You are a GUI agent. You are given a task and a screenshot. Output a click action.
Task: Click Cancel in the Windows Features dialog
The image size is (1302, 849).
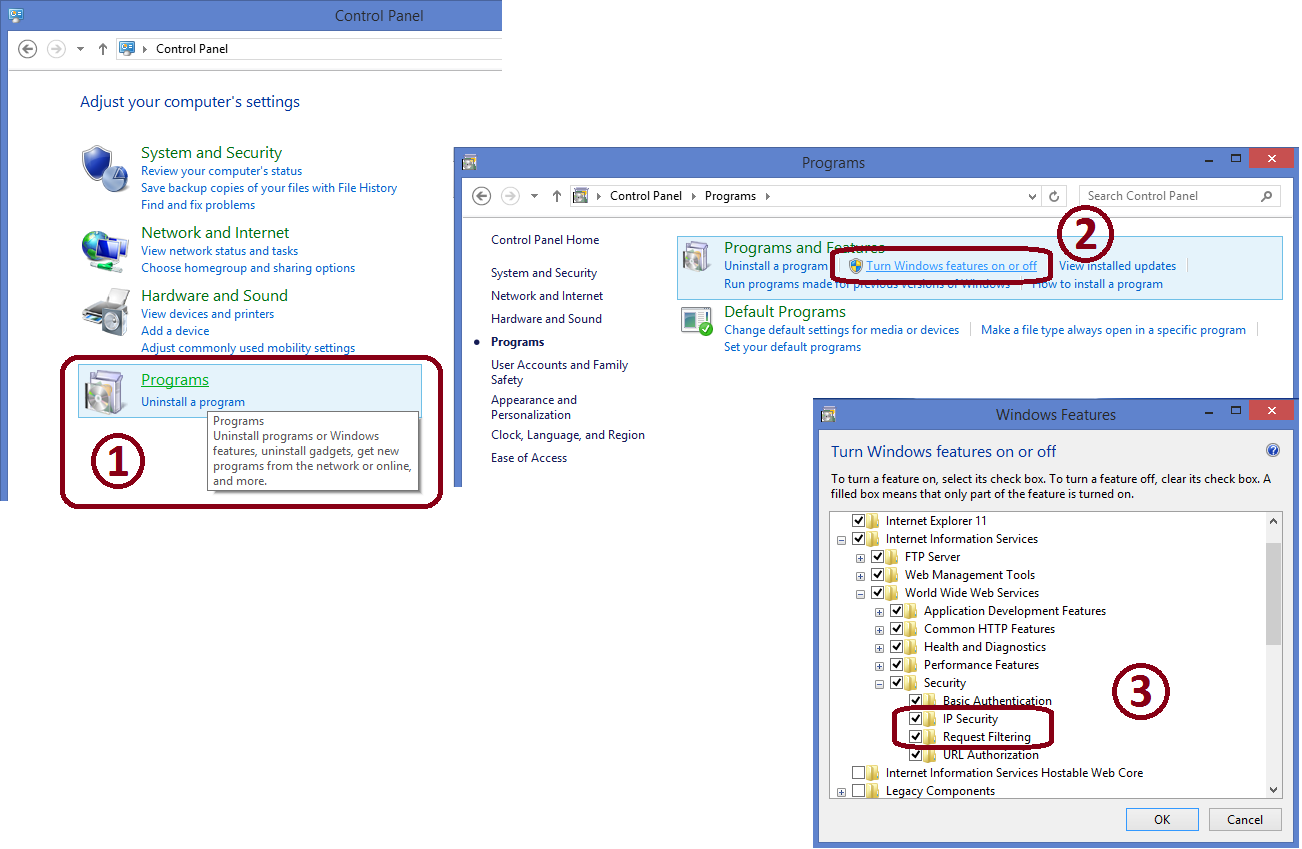click(x=1245, y=820)
